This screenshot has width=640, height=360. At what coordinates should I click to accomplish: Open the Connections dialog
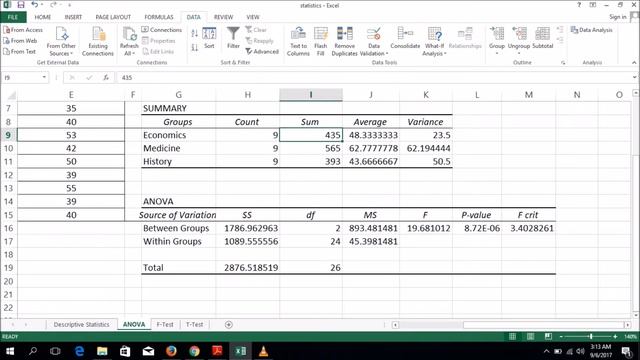162,30
